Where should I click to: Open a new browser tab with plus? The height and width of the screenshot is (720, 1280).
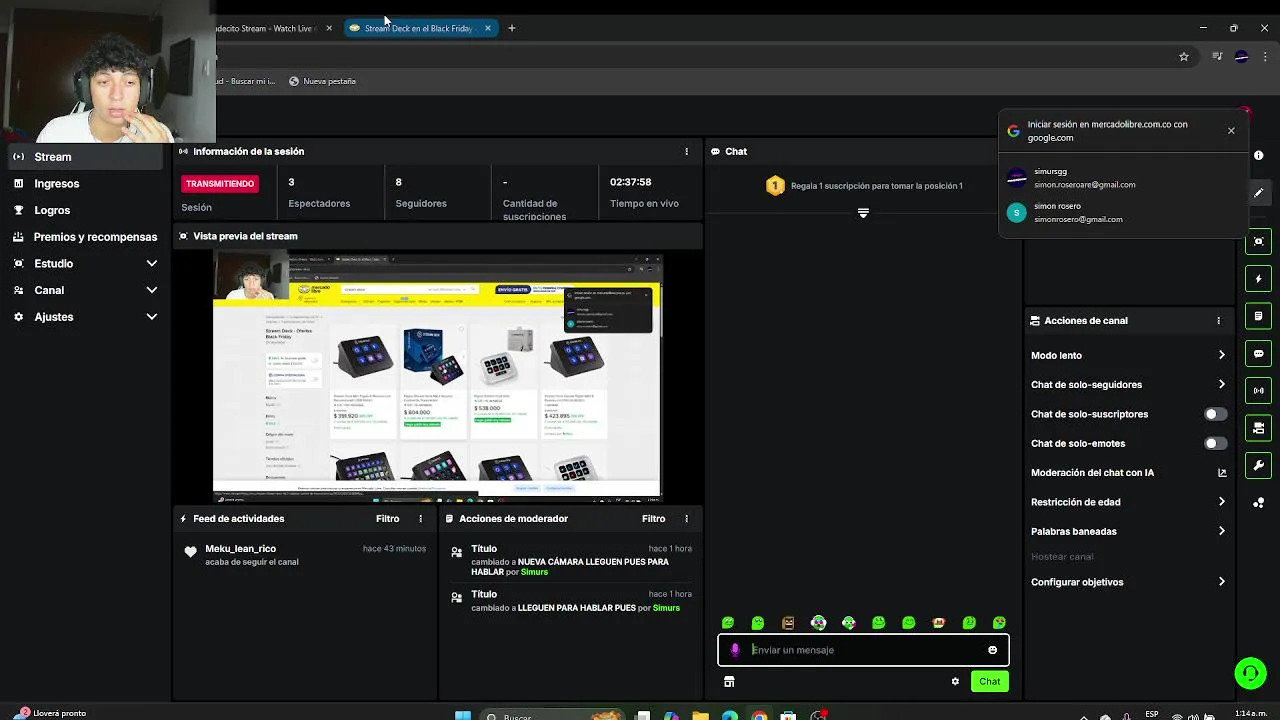point(512,28)
